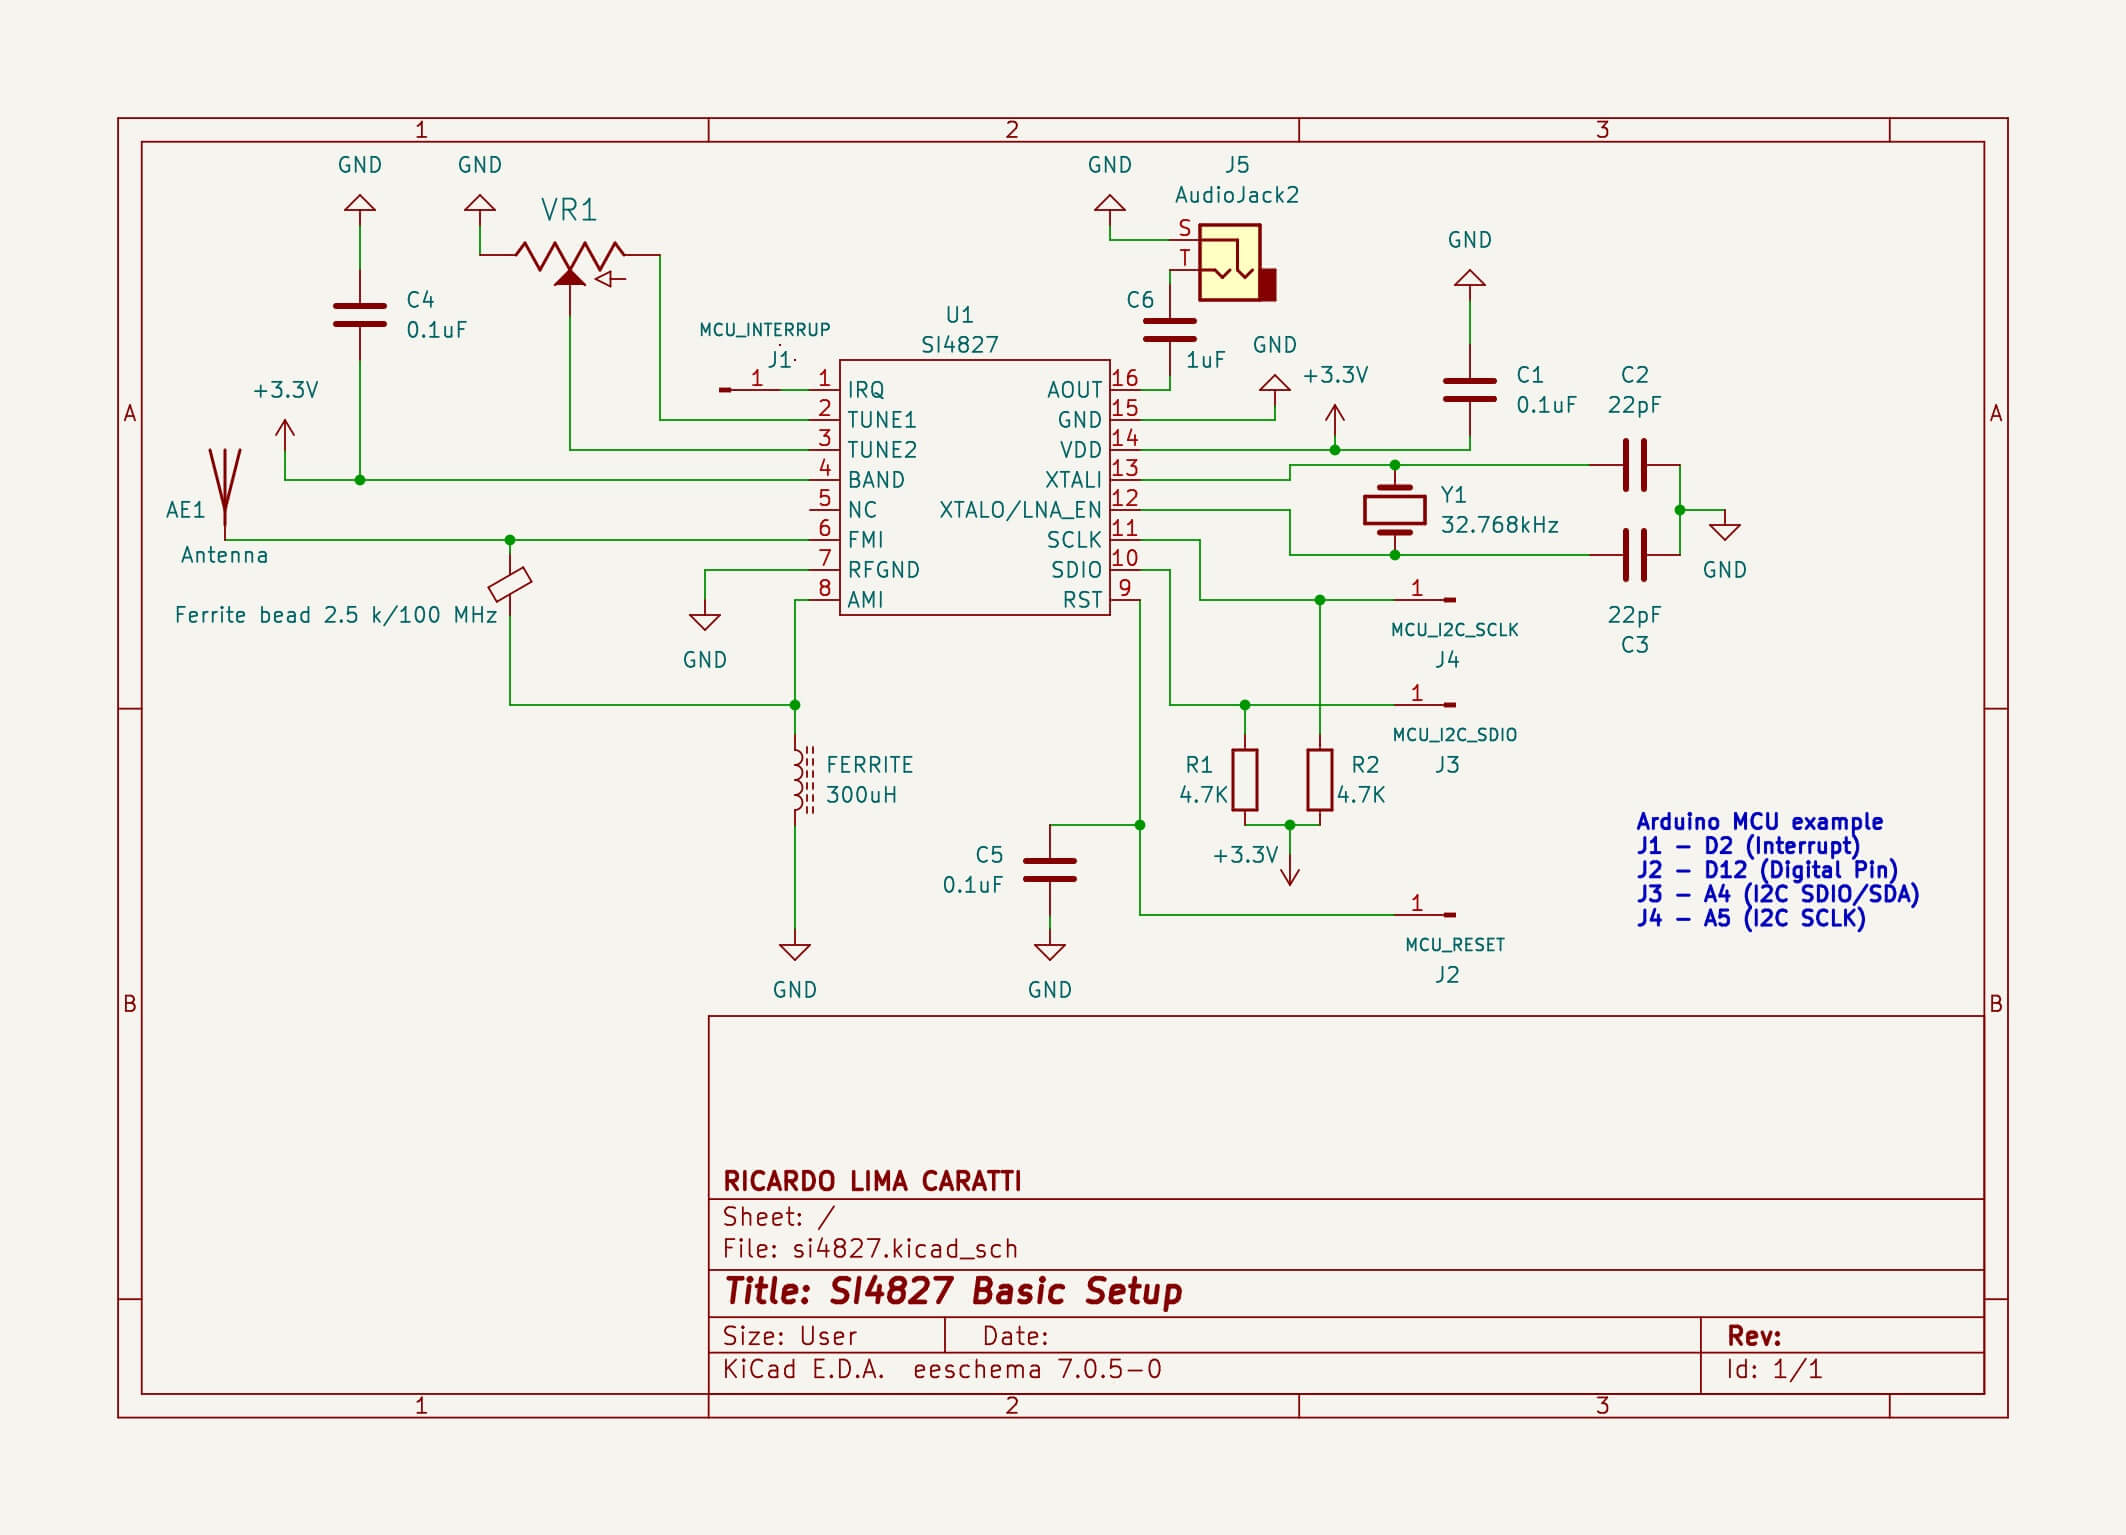This screenshot has height=1535, width=2126.
Task: Click the C4 capacitor symbol
Action: click(x=360, y=315)
